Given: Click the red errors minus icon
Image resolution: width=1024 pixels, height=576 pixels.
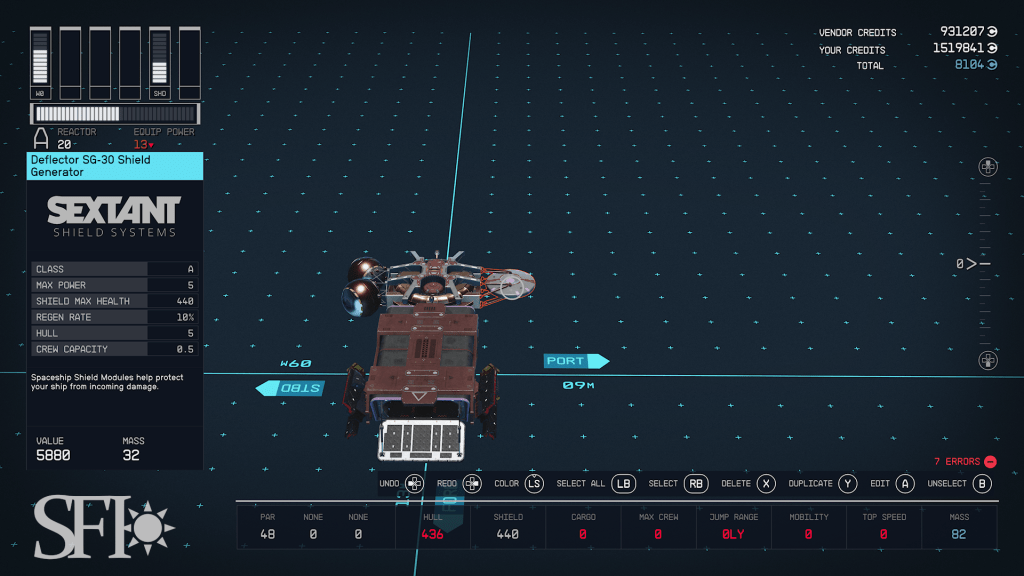Looking at the screenshot, I should pyautogui.click(x=990, y=462).
